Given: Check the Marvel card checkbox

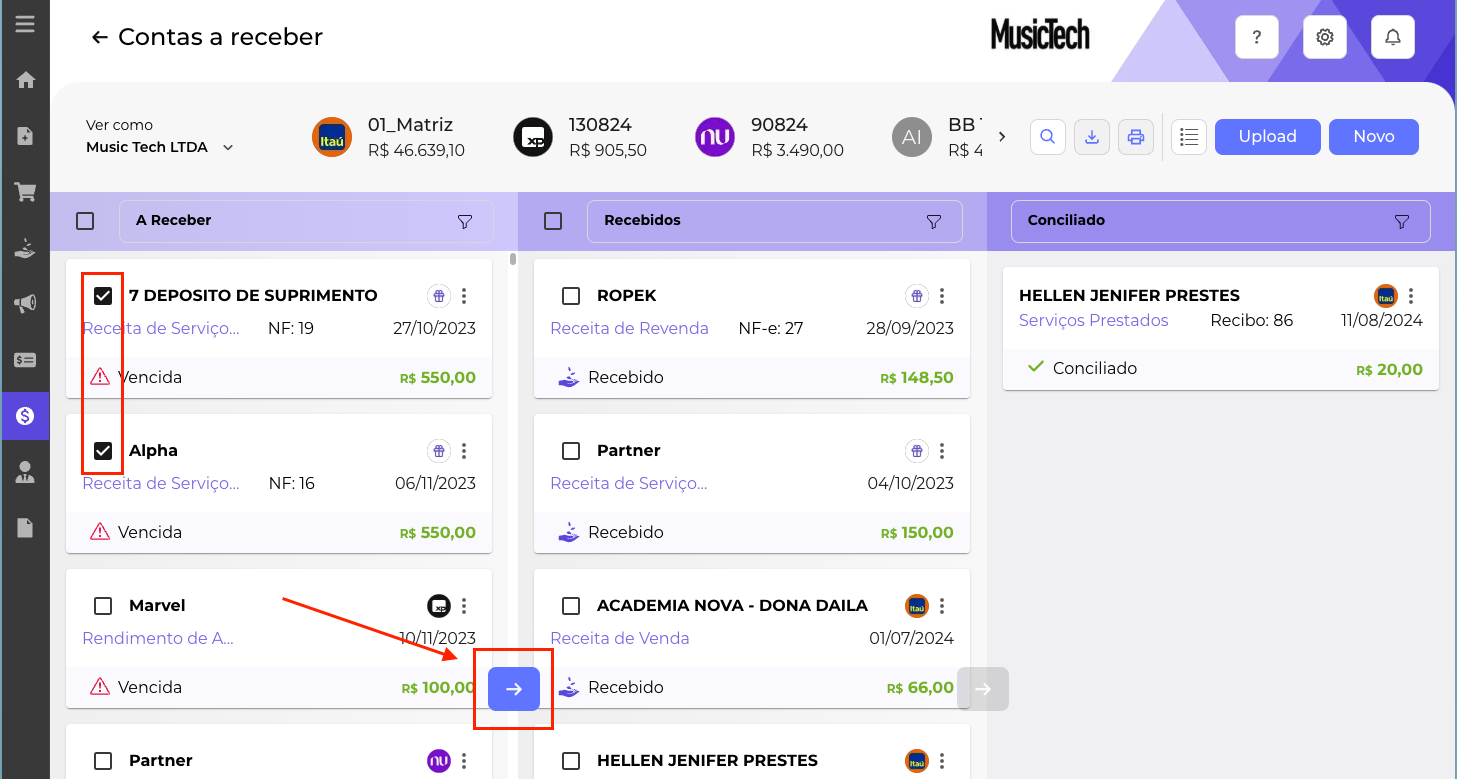Looking at the screenshot, I should [103, 606].
